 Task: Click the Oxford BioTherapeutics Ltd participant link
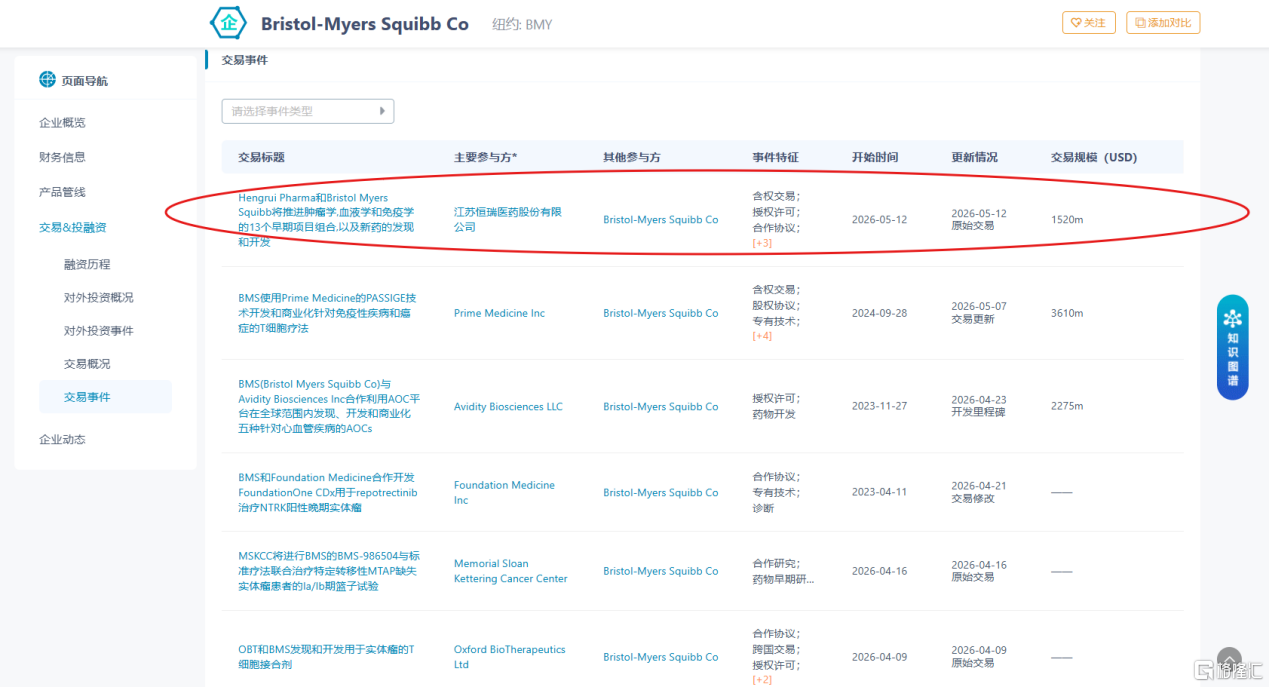pos(510,657)
